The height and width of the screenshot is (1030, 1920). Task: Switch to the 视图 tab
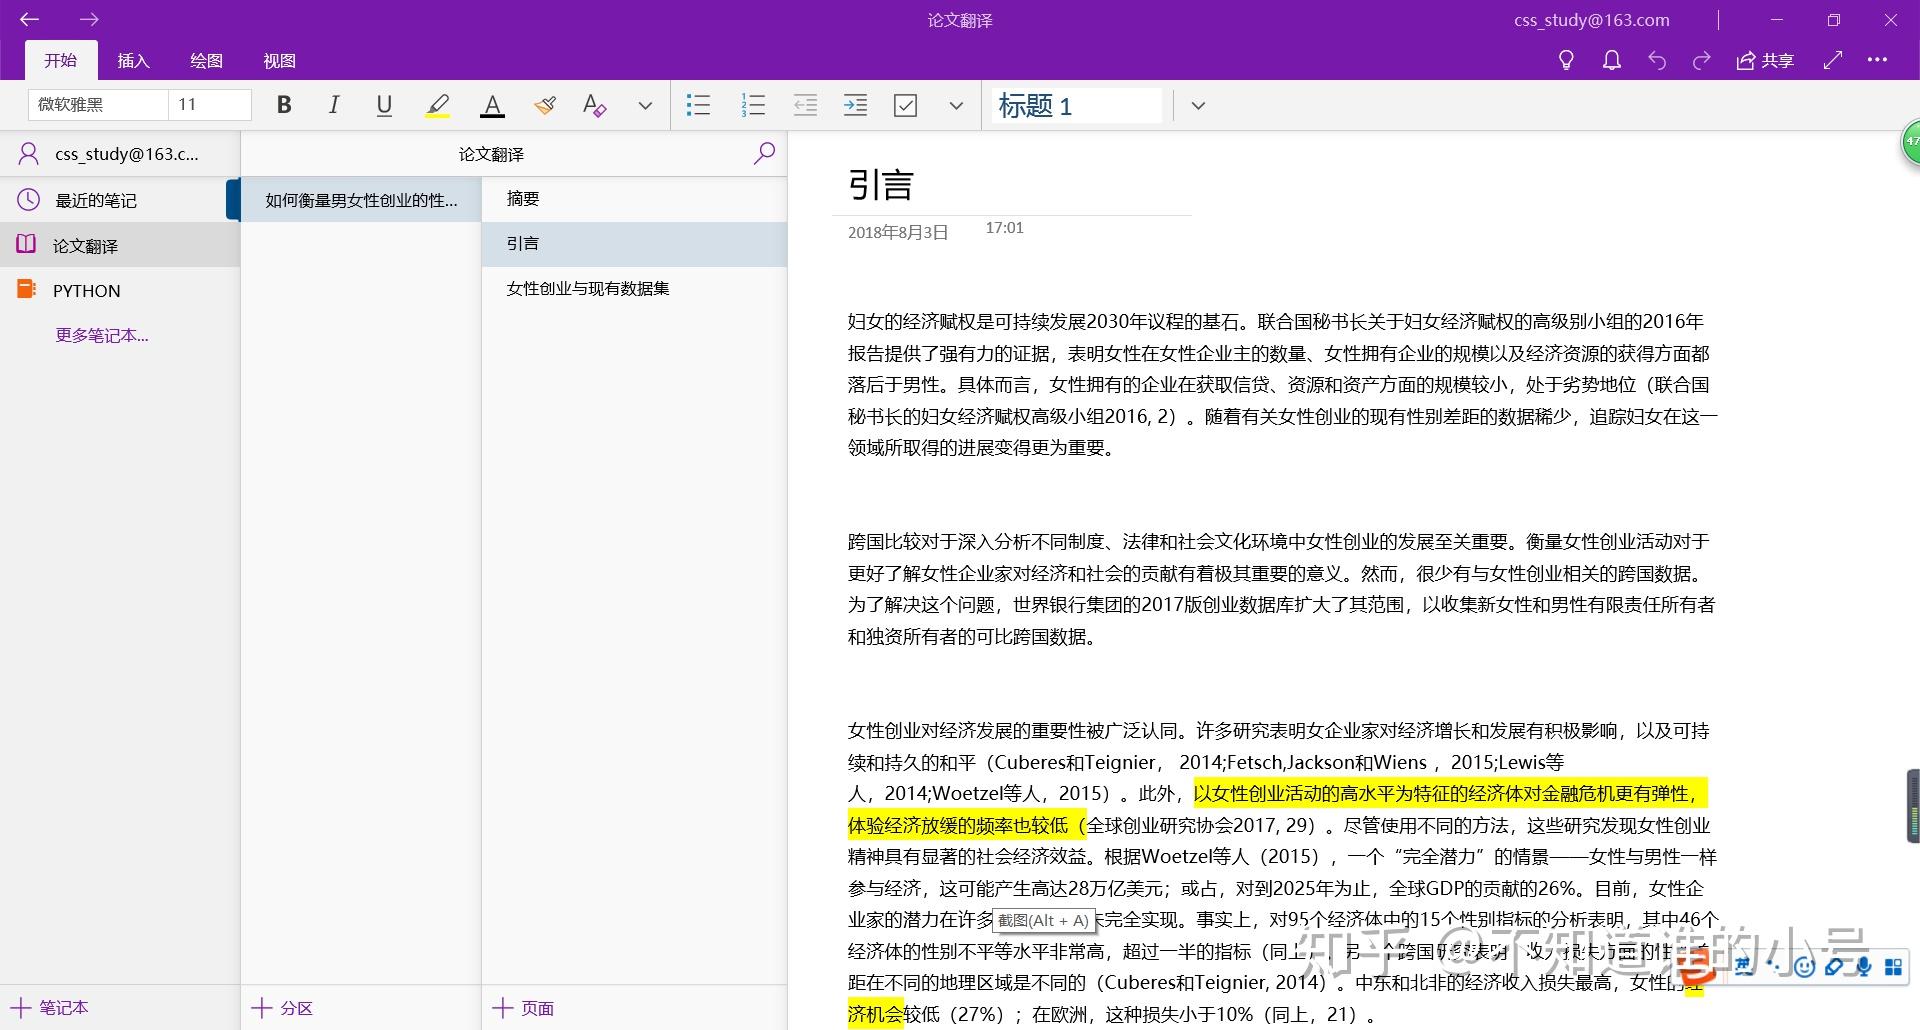pyautogui.click(x=279, y=60)
